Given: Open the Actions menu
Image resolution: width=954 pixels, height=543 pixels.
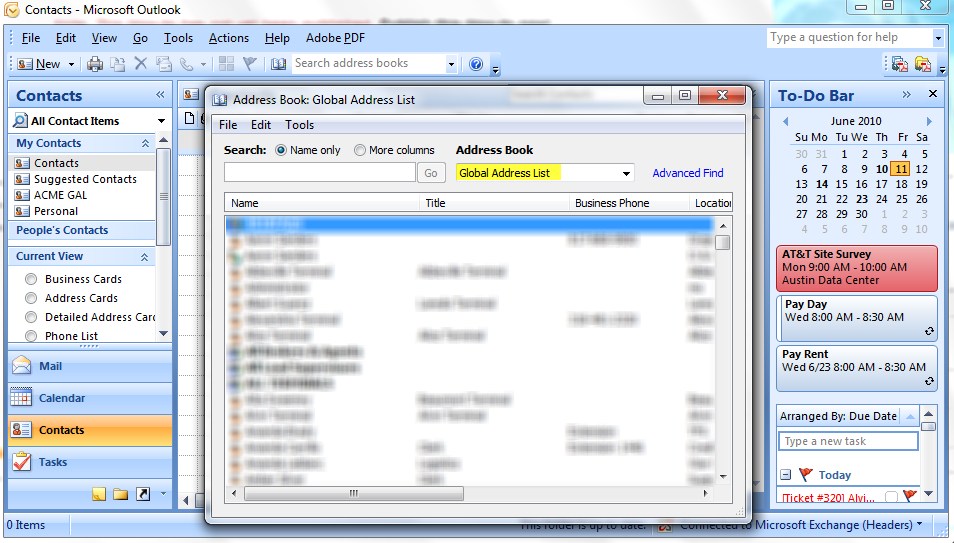Looking at the screenshot, I should pyautogui.click(x=229, y=38).
